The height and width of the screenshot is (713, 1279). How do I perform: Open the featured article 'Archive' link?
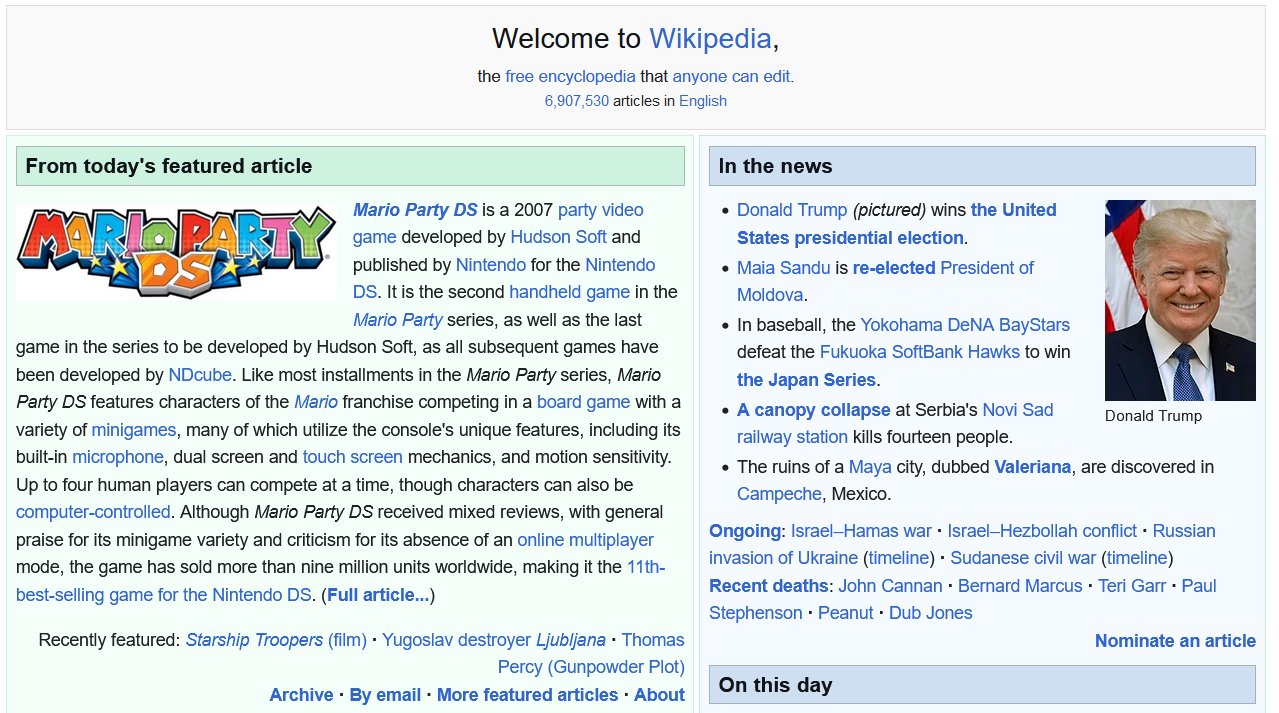[301, 695]
